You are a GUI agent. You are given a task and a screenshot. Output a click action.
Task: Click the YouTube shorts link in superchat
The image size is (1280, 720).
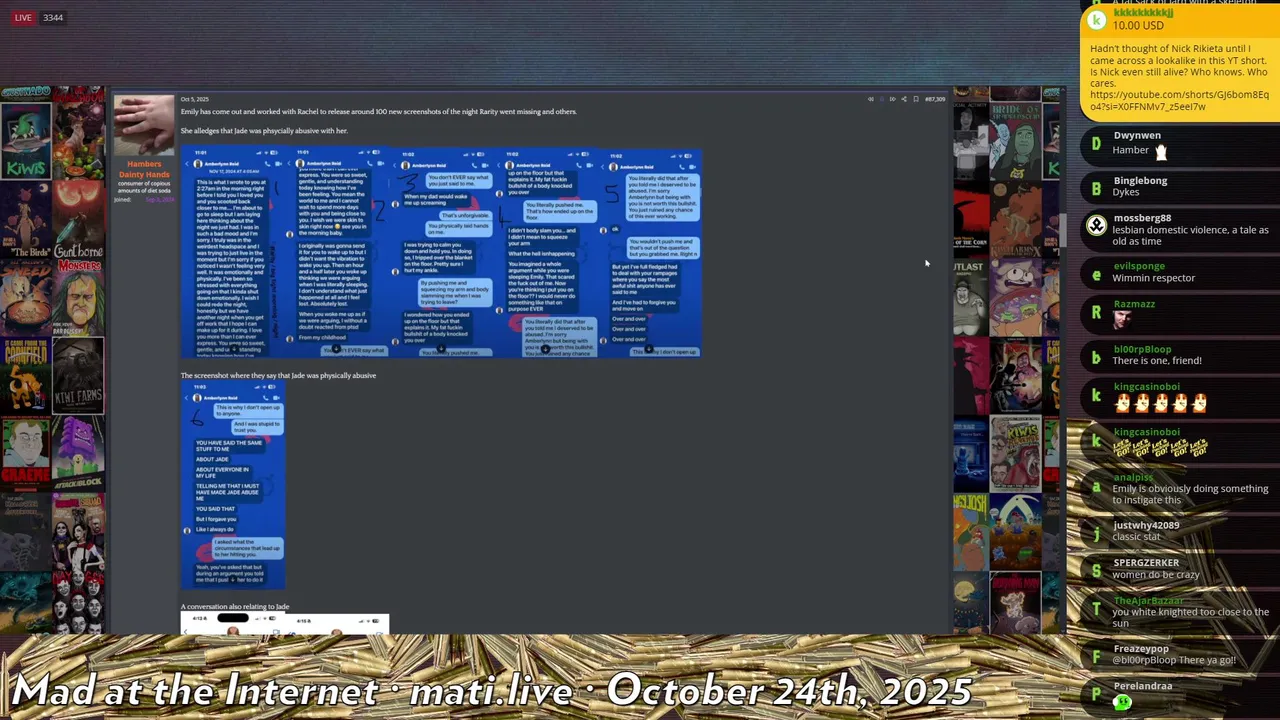1179,101
